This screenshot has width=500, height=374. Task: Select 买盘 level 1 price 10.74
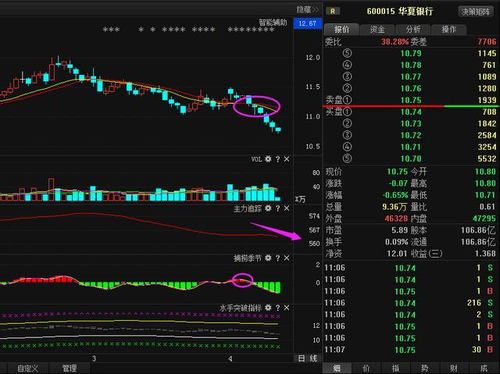[x=411, y=112]
